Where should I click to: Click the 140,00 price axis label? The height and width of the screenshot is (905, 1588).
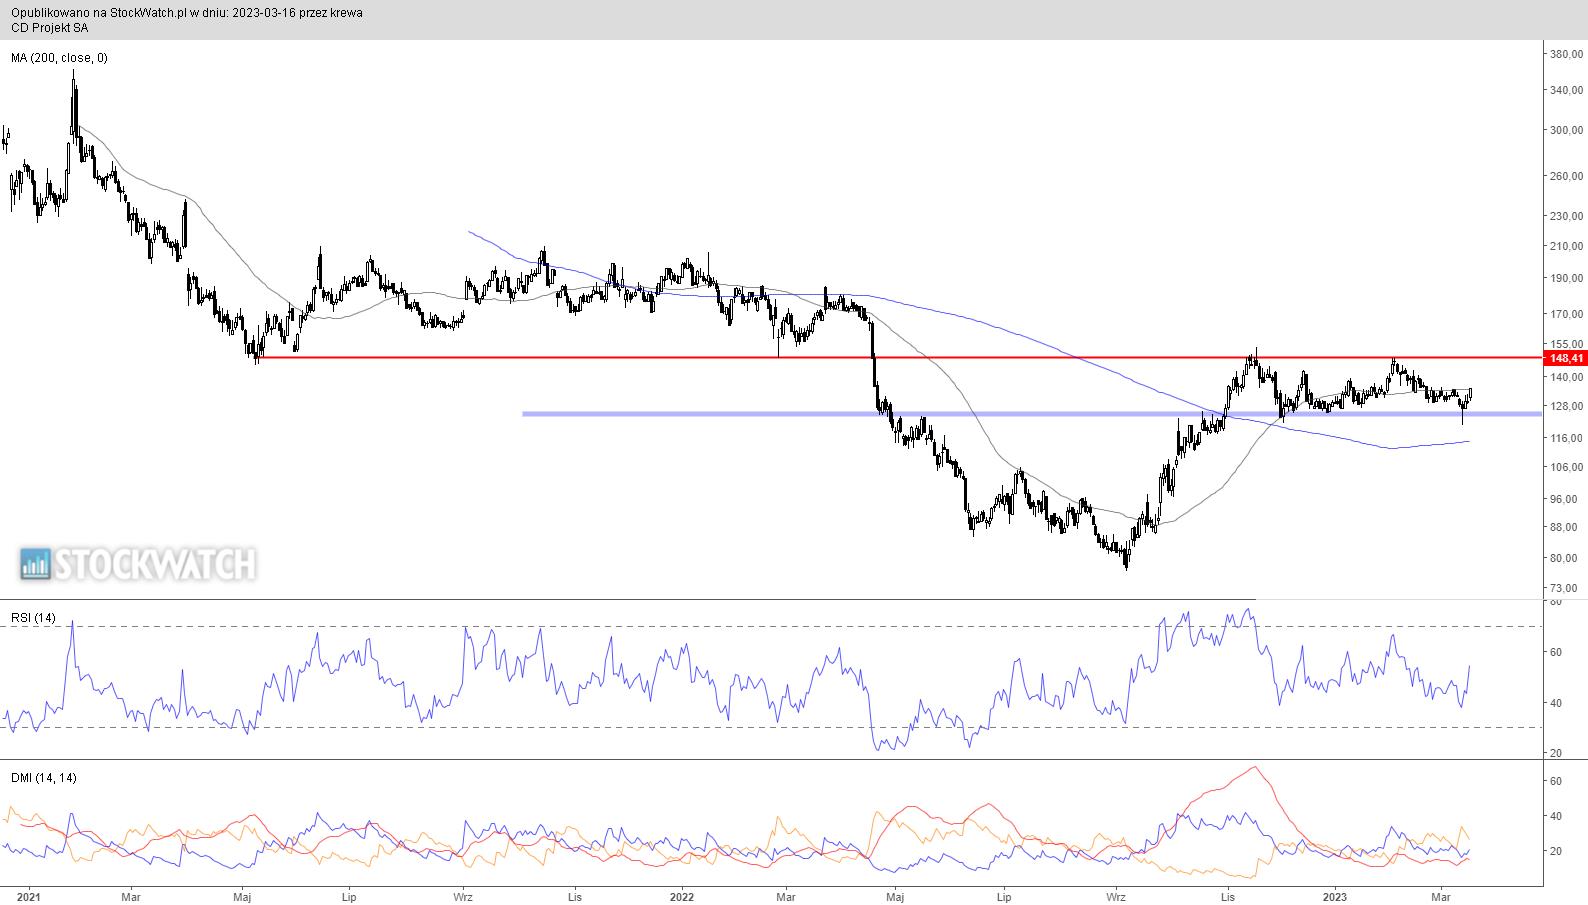(1566, 377)
